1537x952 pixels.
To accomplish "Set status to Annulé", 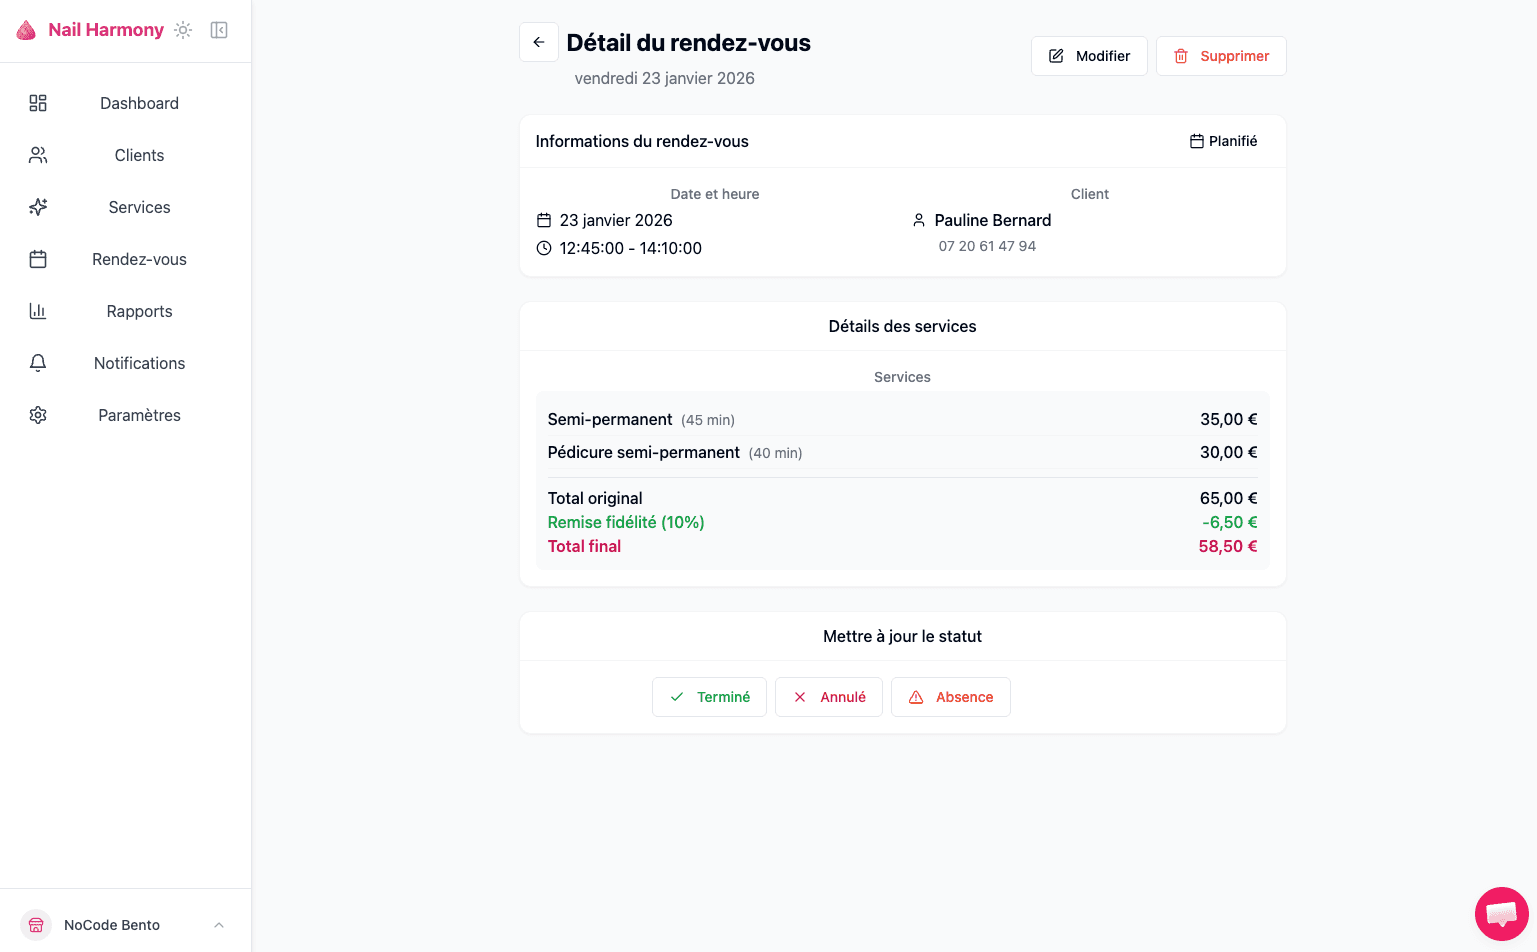I will [x=828, y=697].
